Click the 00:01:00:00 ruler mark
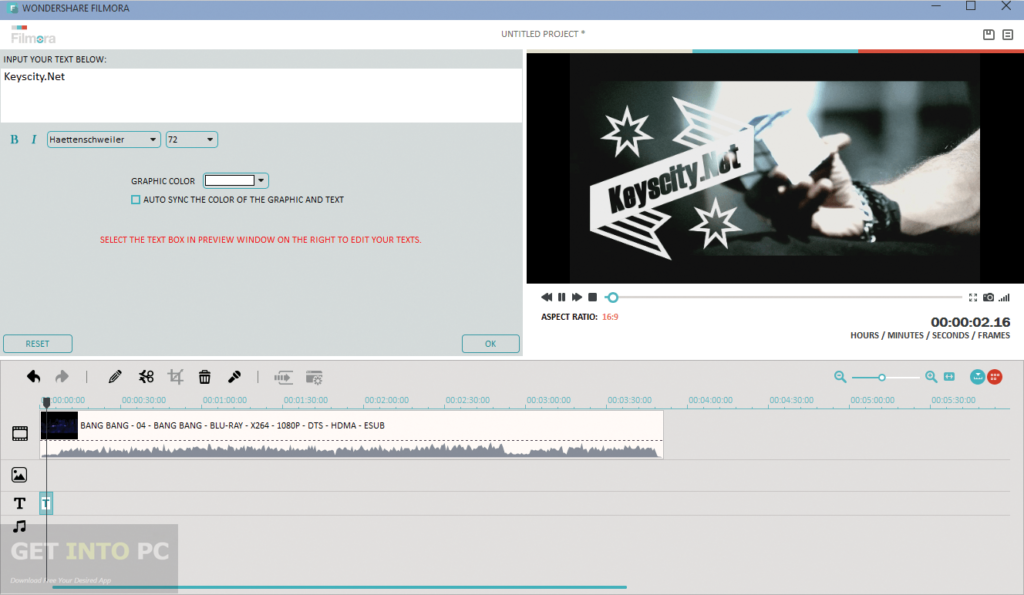The image size is (1024, 595). click(225, 400)
